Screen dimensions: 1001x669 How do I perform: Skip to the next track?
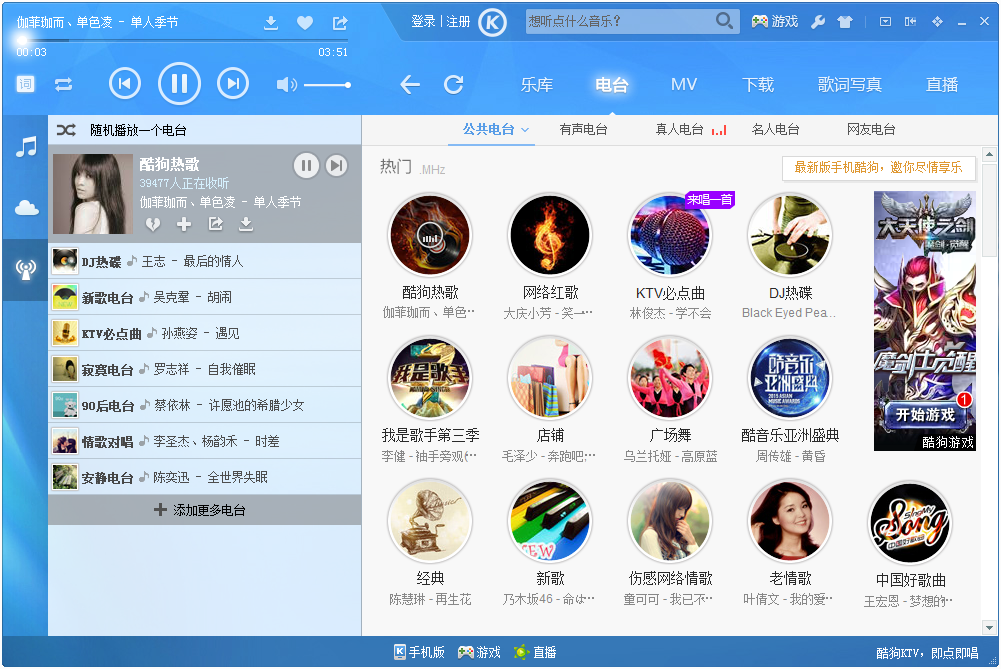click(233, 84)
